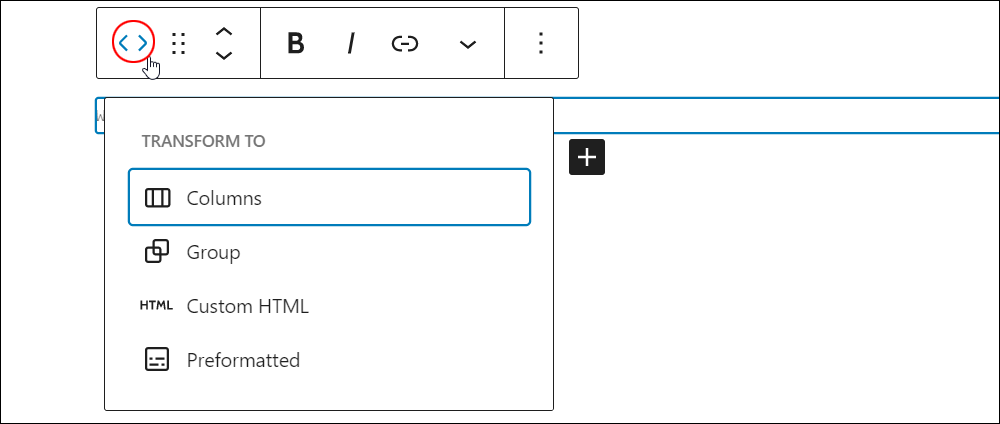Transform block to Group

(329, 252)
